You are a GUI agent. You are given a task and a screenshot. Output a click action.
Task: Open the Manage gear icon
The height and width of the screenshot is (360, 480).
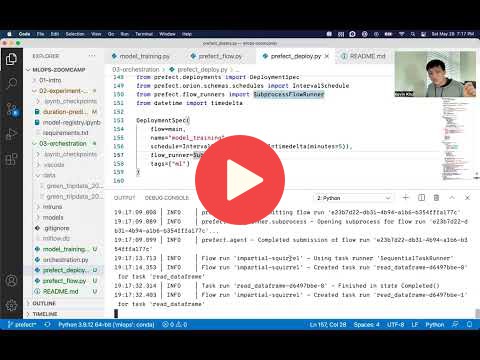coord(11,305)
